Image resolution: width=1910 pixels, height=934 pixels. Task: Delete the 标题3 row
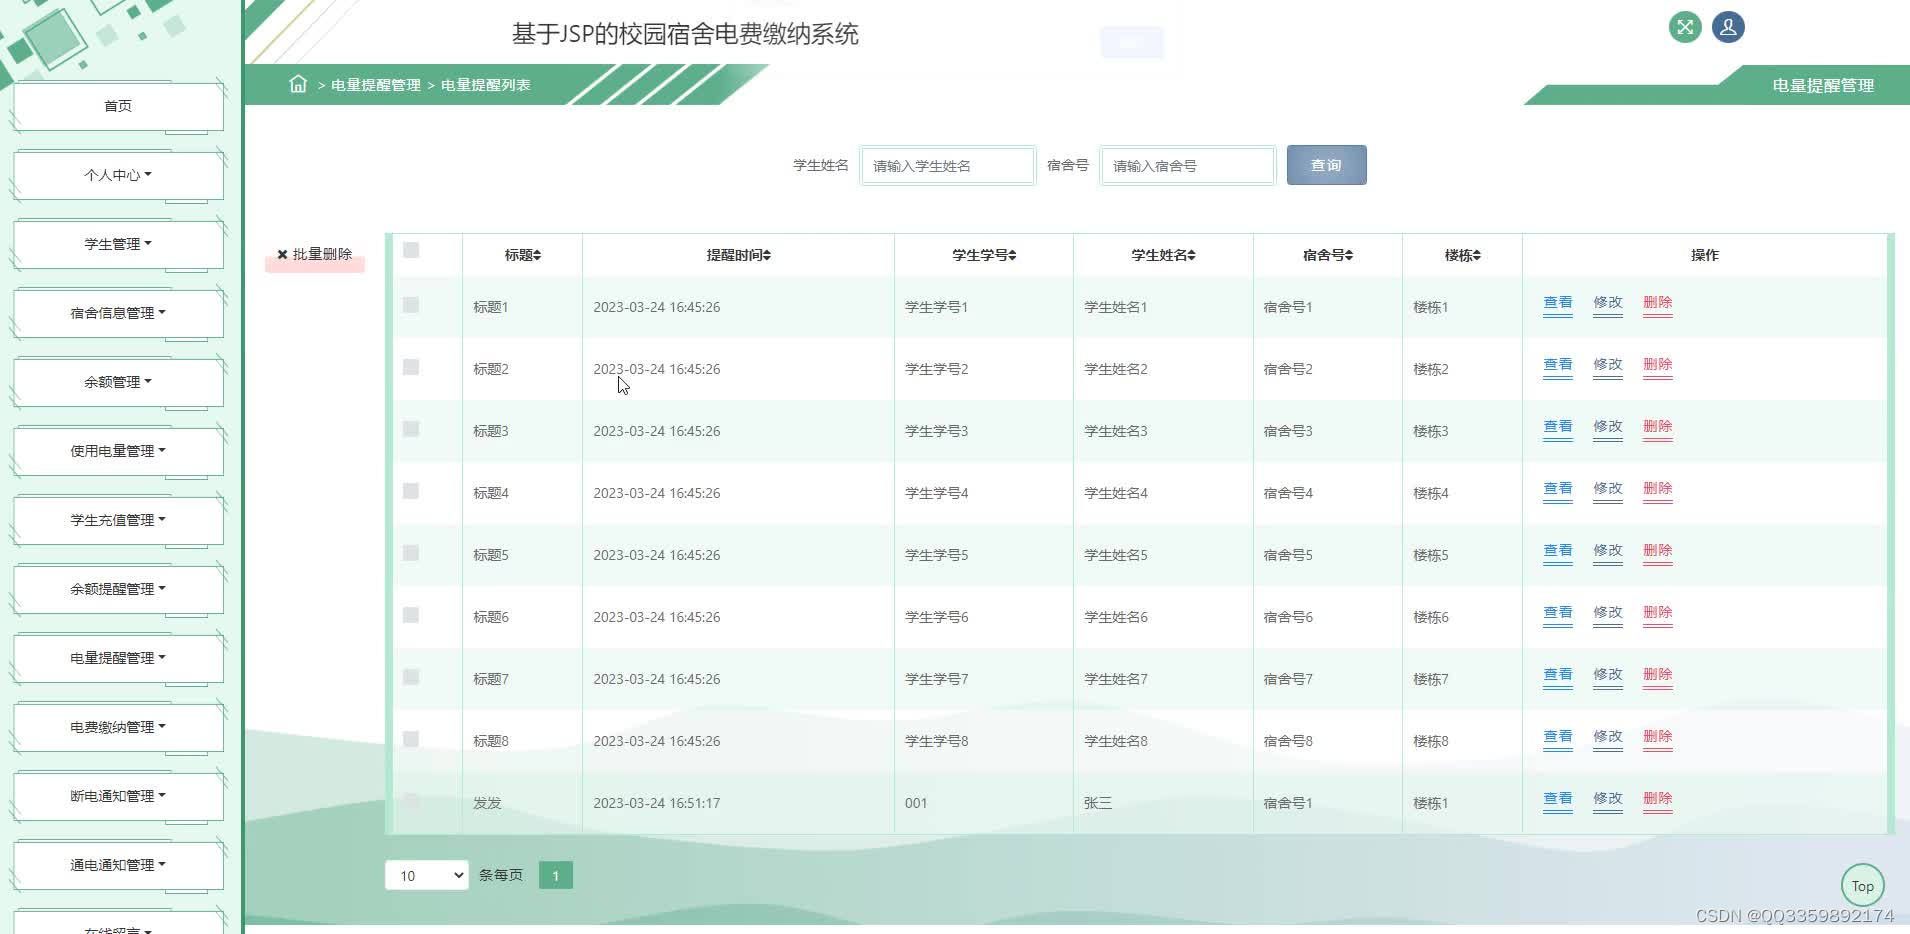coord(1658,427)
